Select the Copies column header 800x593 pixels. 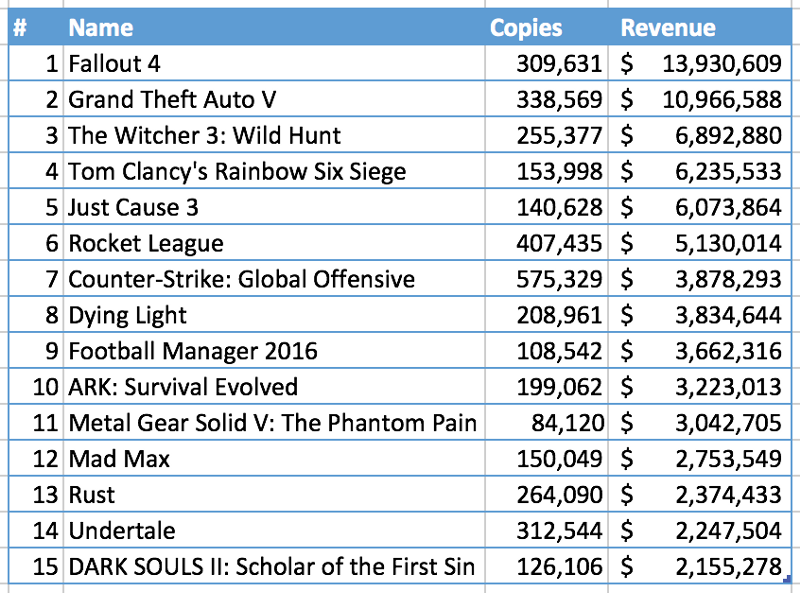[x=546, y=27]
